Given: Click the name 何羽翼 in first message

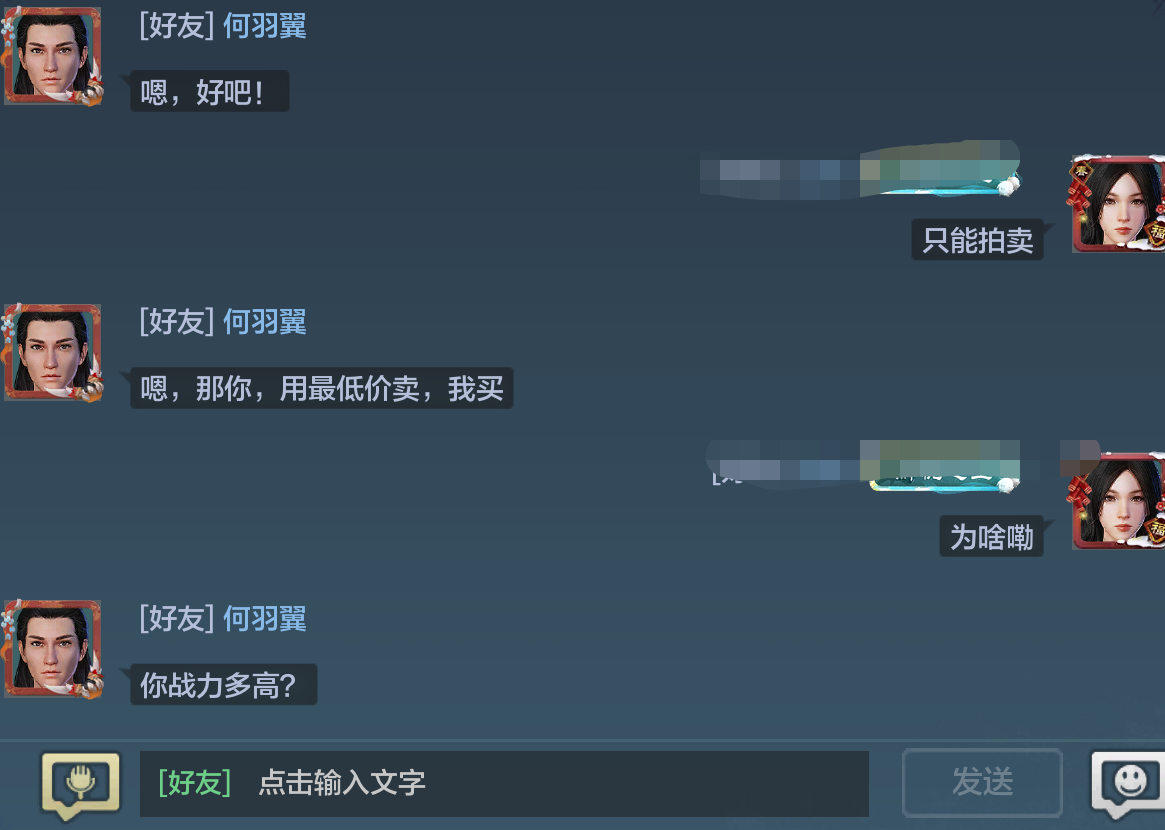Looking at the screenshot, I should coord(265,26).
